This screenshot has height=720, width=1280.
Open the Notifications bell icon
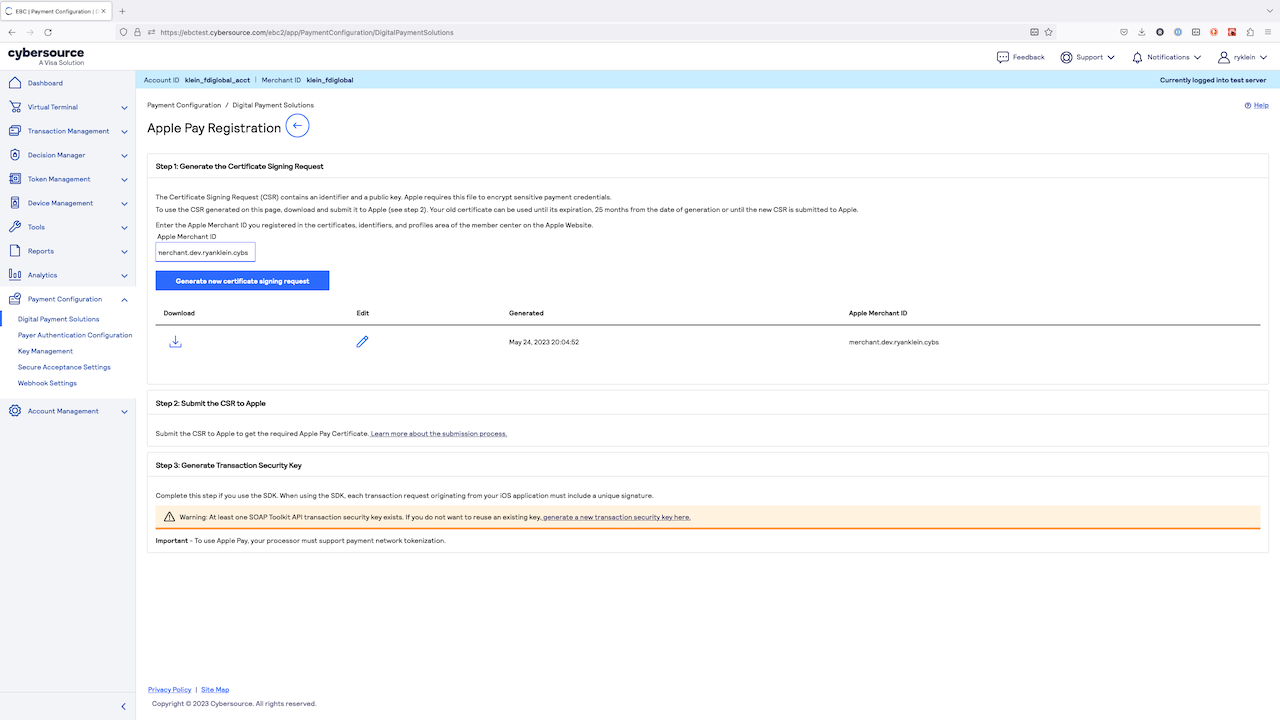[x=1137, y=57]
